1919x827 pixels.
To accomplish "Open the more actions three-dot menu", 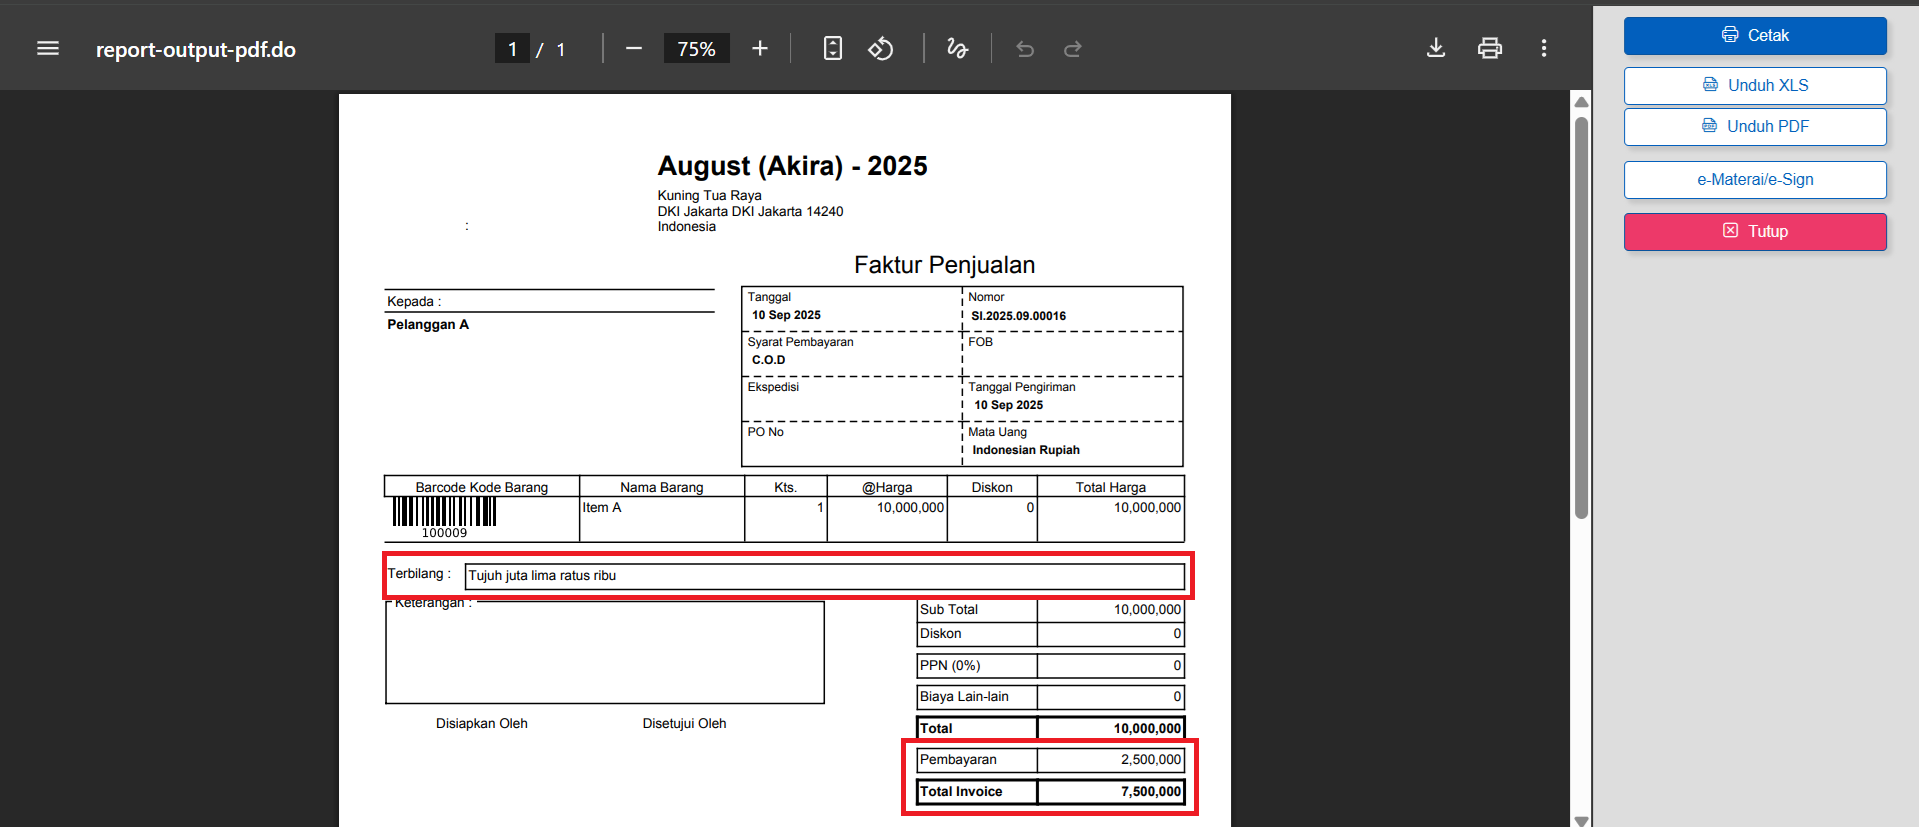I will (x=1544, y=48).
